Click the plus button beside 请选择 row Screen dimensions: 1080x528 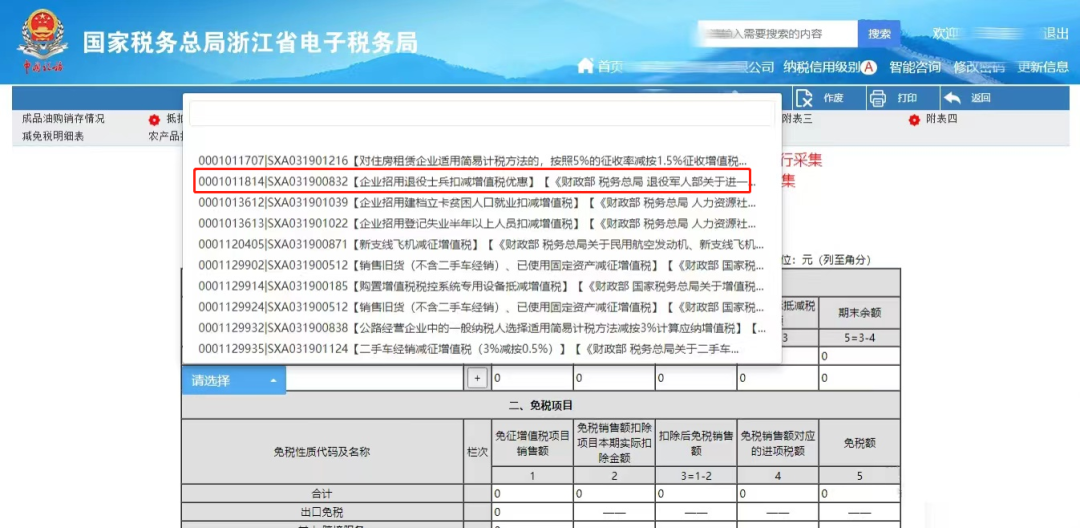click(476, 378)
